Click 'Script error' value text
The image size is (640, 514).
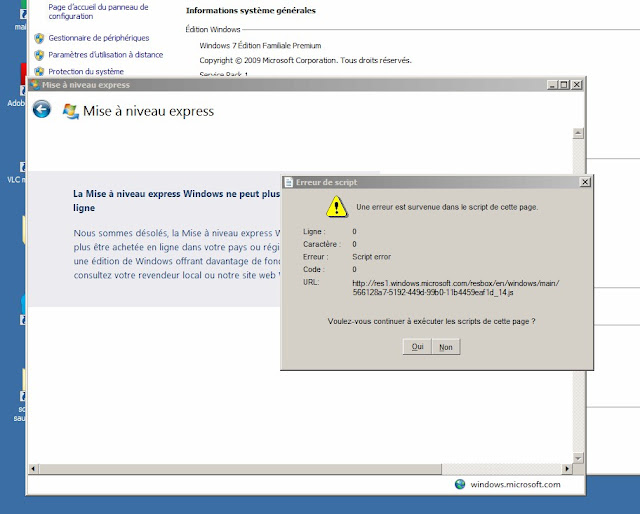click(371, 257)
